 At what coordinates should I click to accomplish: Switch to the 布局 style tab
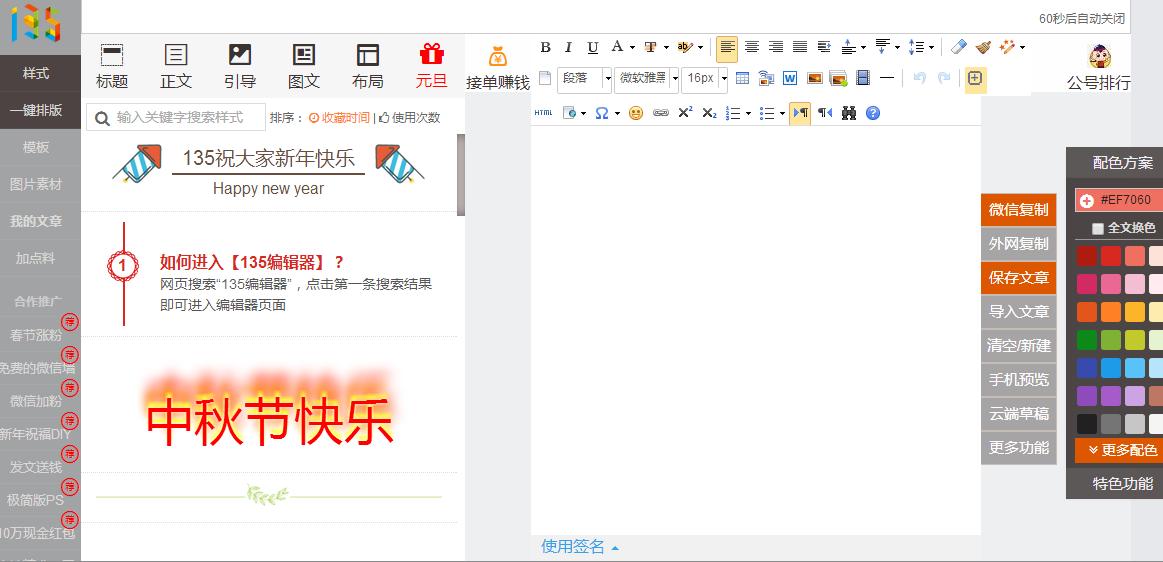coord(368,67)
